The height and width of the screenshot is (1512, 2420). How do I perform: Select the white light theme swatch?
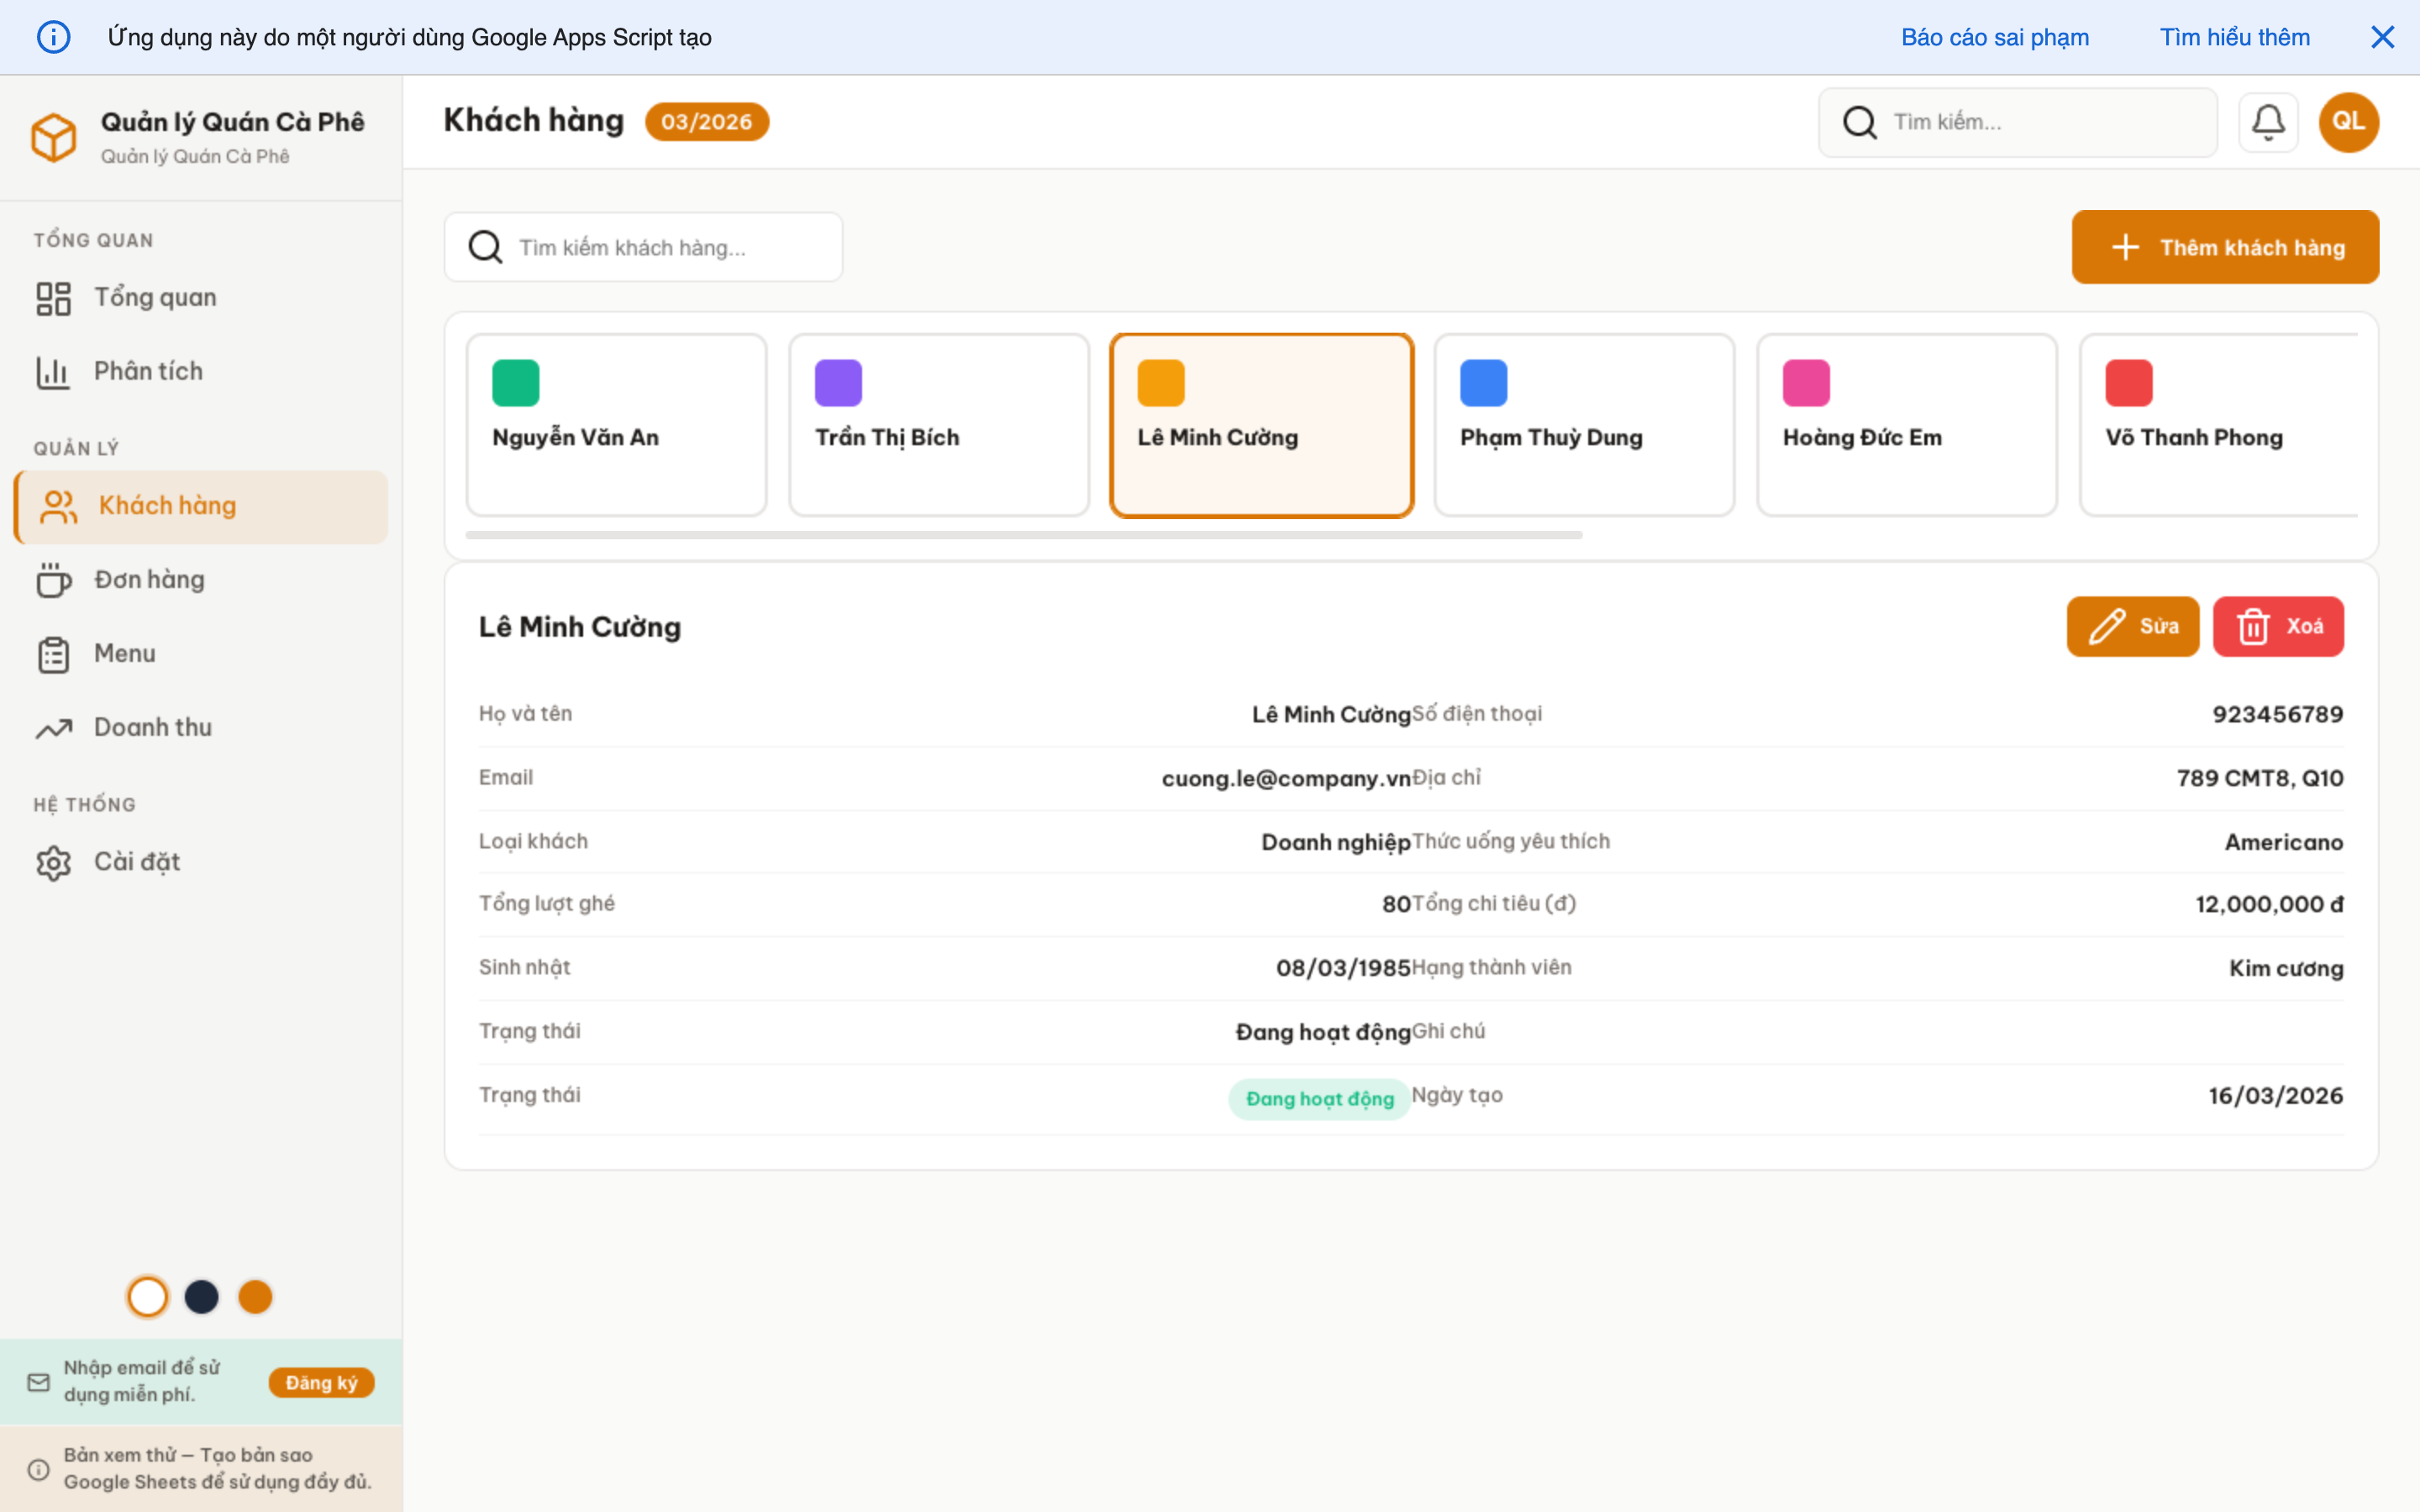coord(148,1297)
